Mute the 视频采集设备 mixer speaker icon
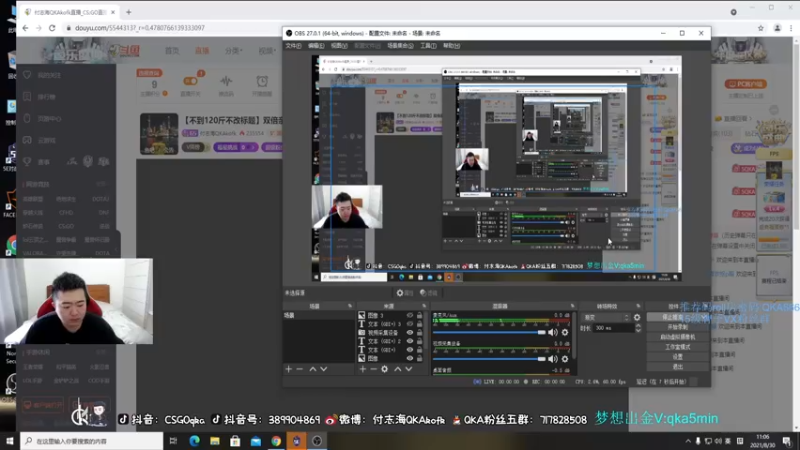 [553, 359]
